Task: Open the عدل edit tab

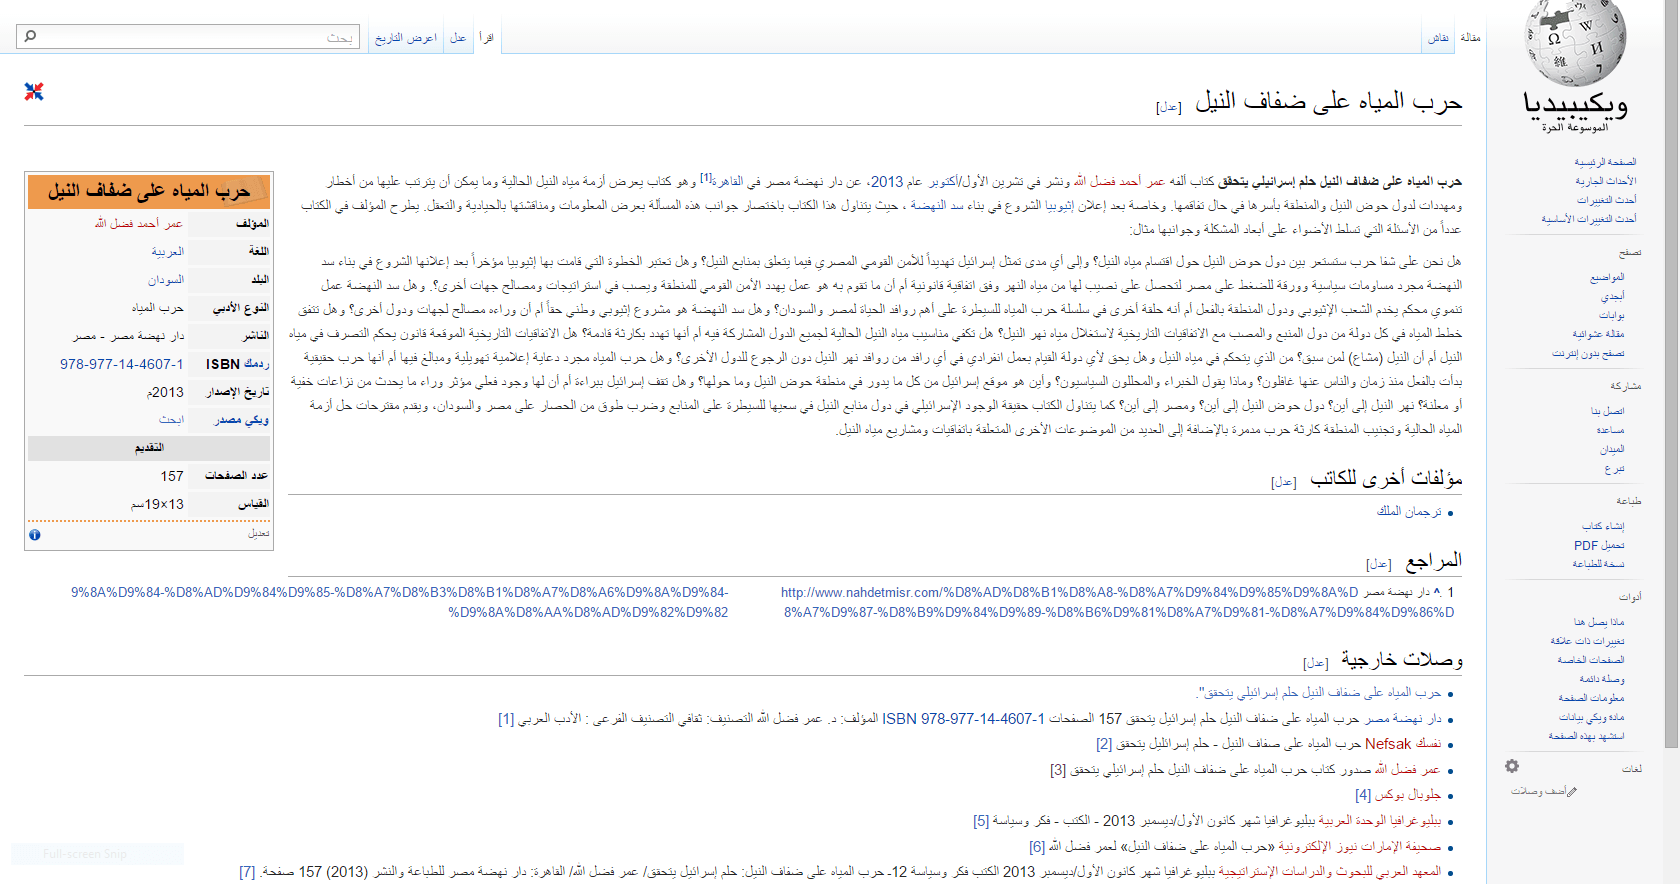Action: tap(458, 37)
